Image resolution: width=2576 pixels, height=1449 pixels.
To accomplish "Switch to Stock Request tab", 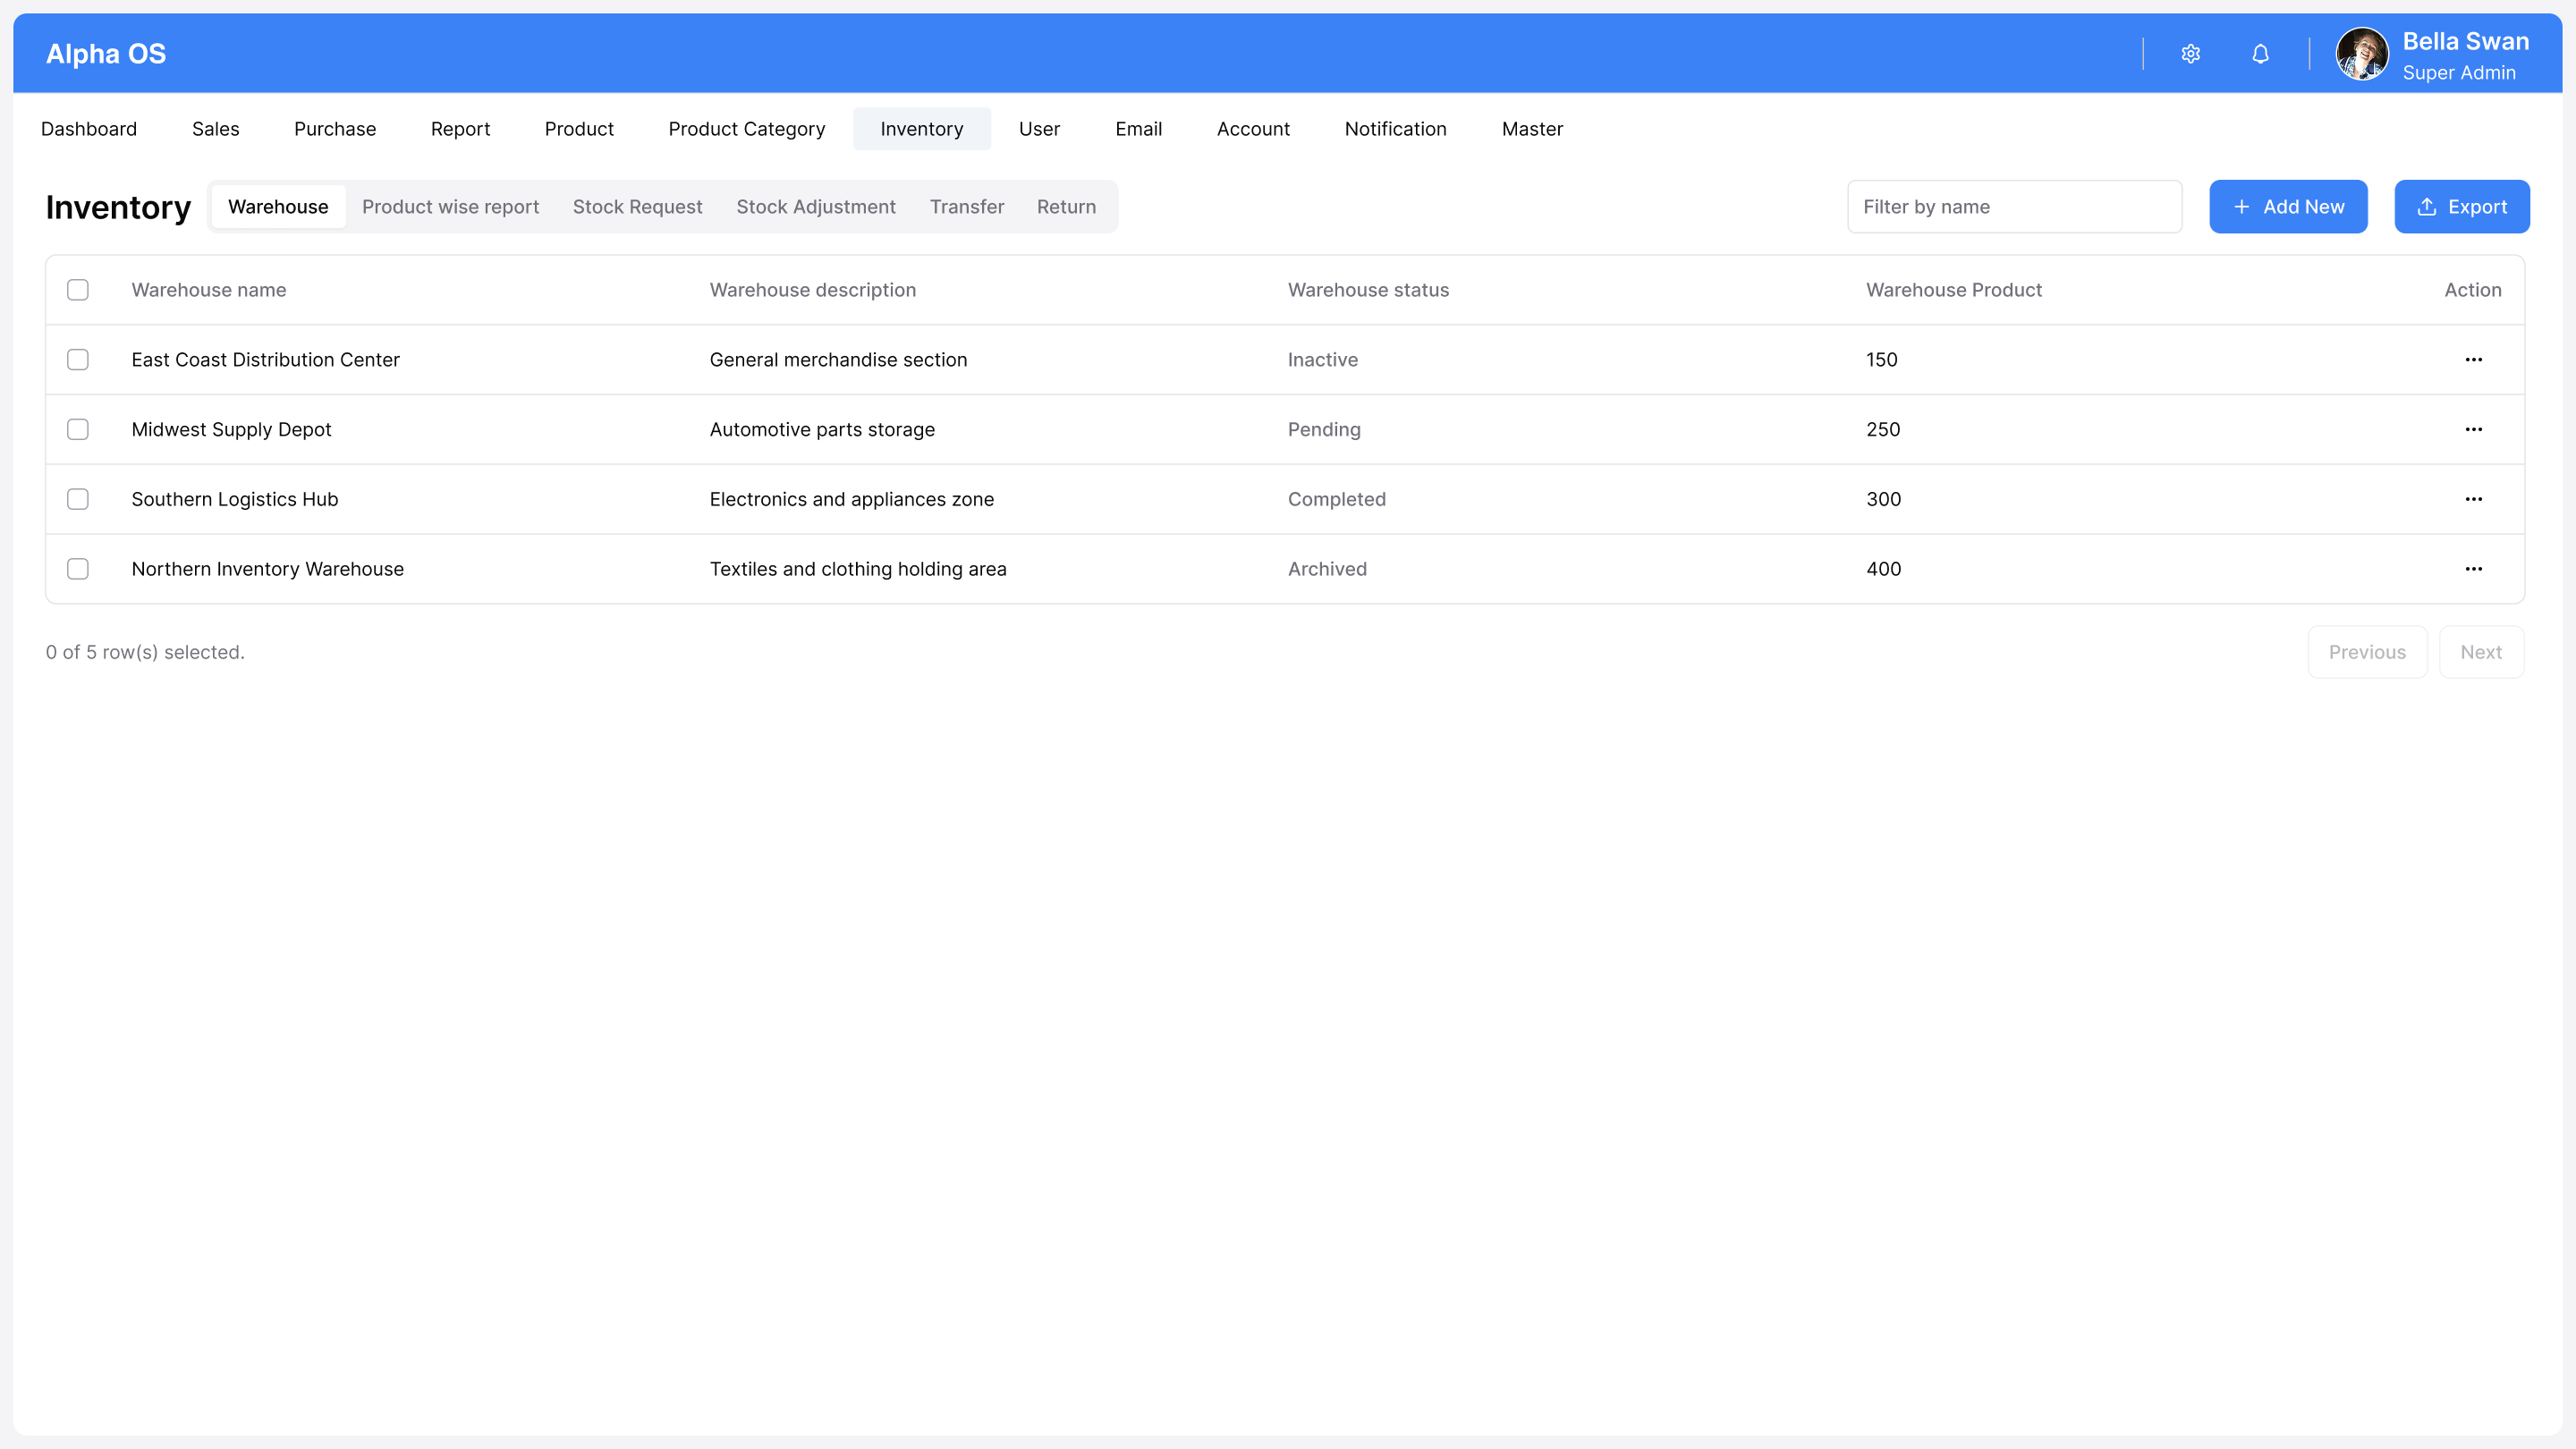I will tap(637, 207).
